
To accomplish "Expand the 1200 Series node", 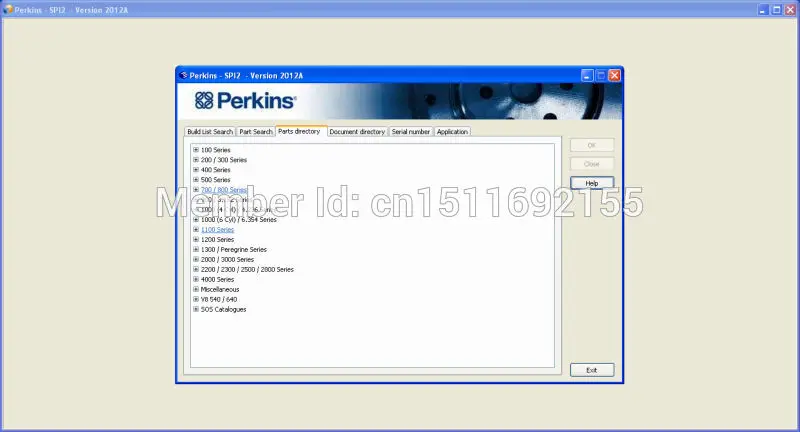I will (x=196, y=239).
